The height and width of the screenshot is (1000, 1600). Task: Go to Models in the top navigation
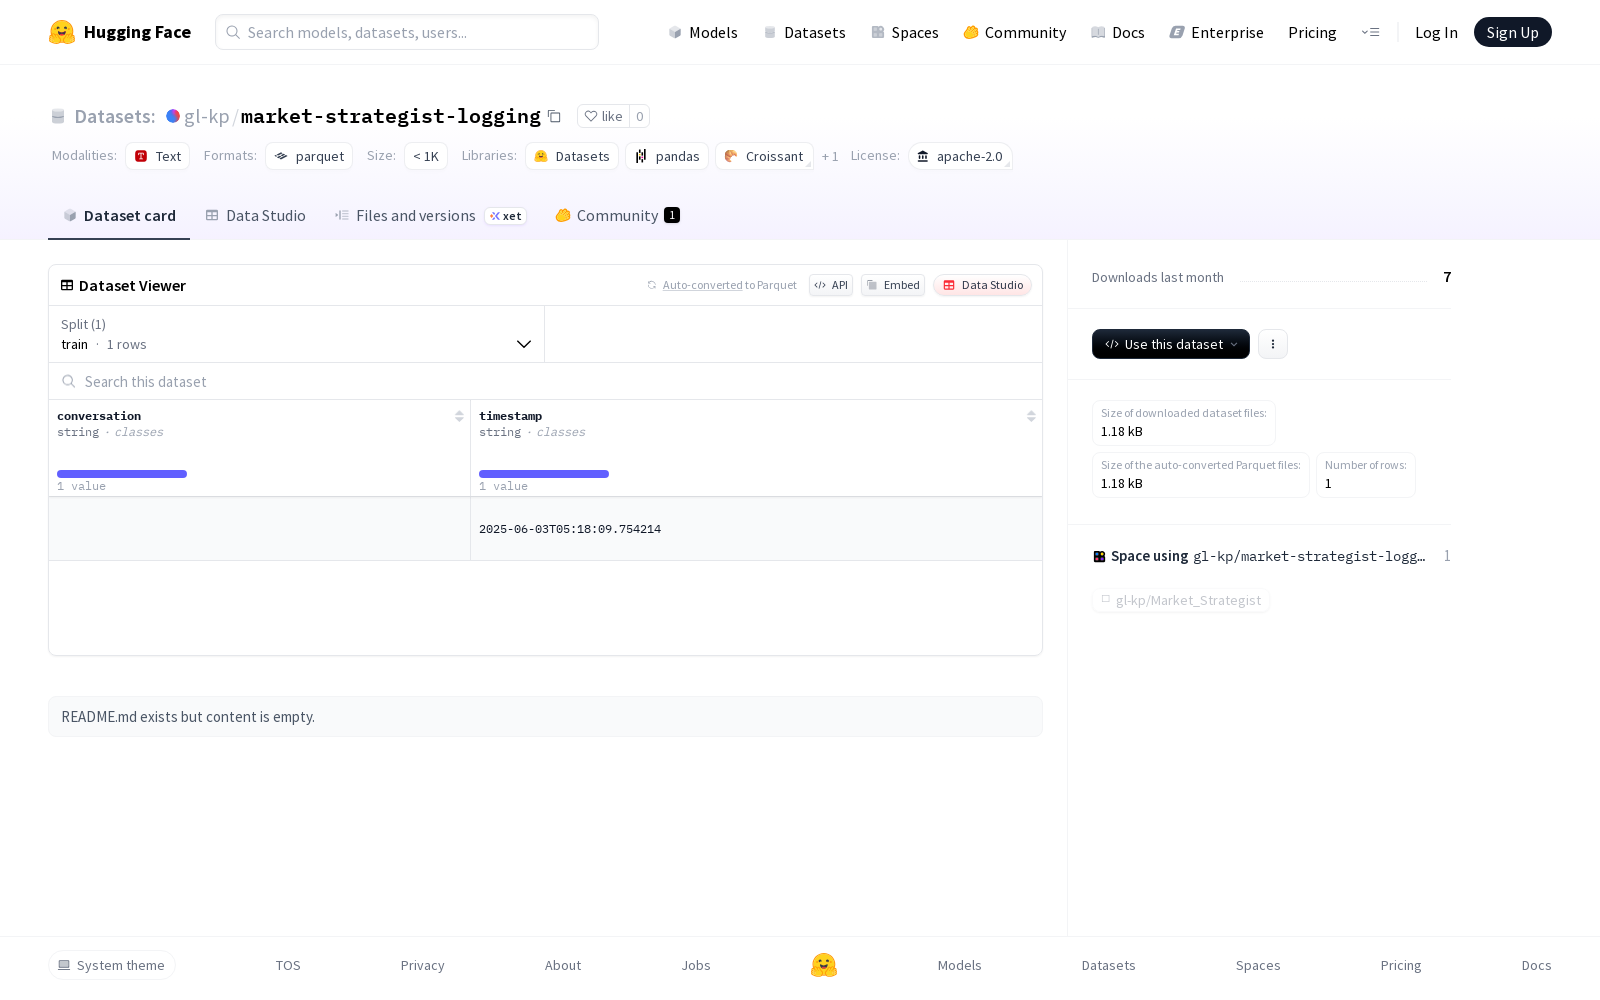703,32
